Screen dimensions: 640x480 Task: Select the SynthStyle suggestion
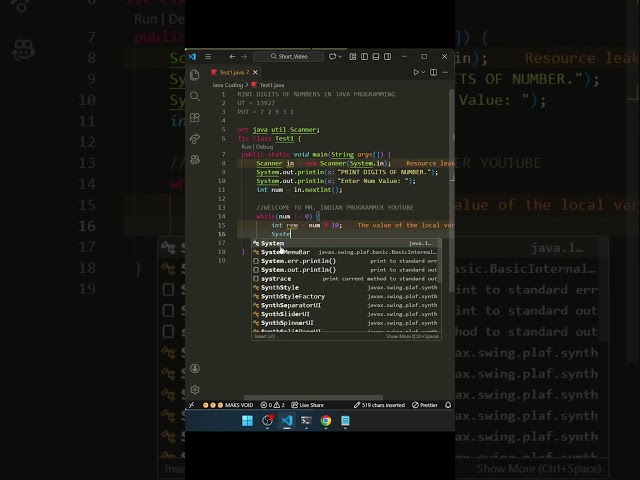tap(346, 288)
